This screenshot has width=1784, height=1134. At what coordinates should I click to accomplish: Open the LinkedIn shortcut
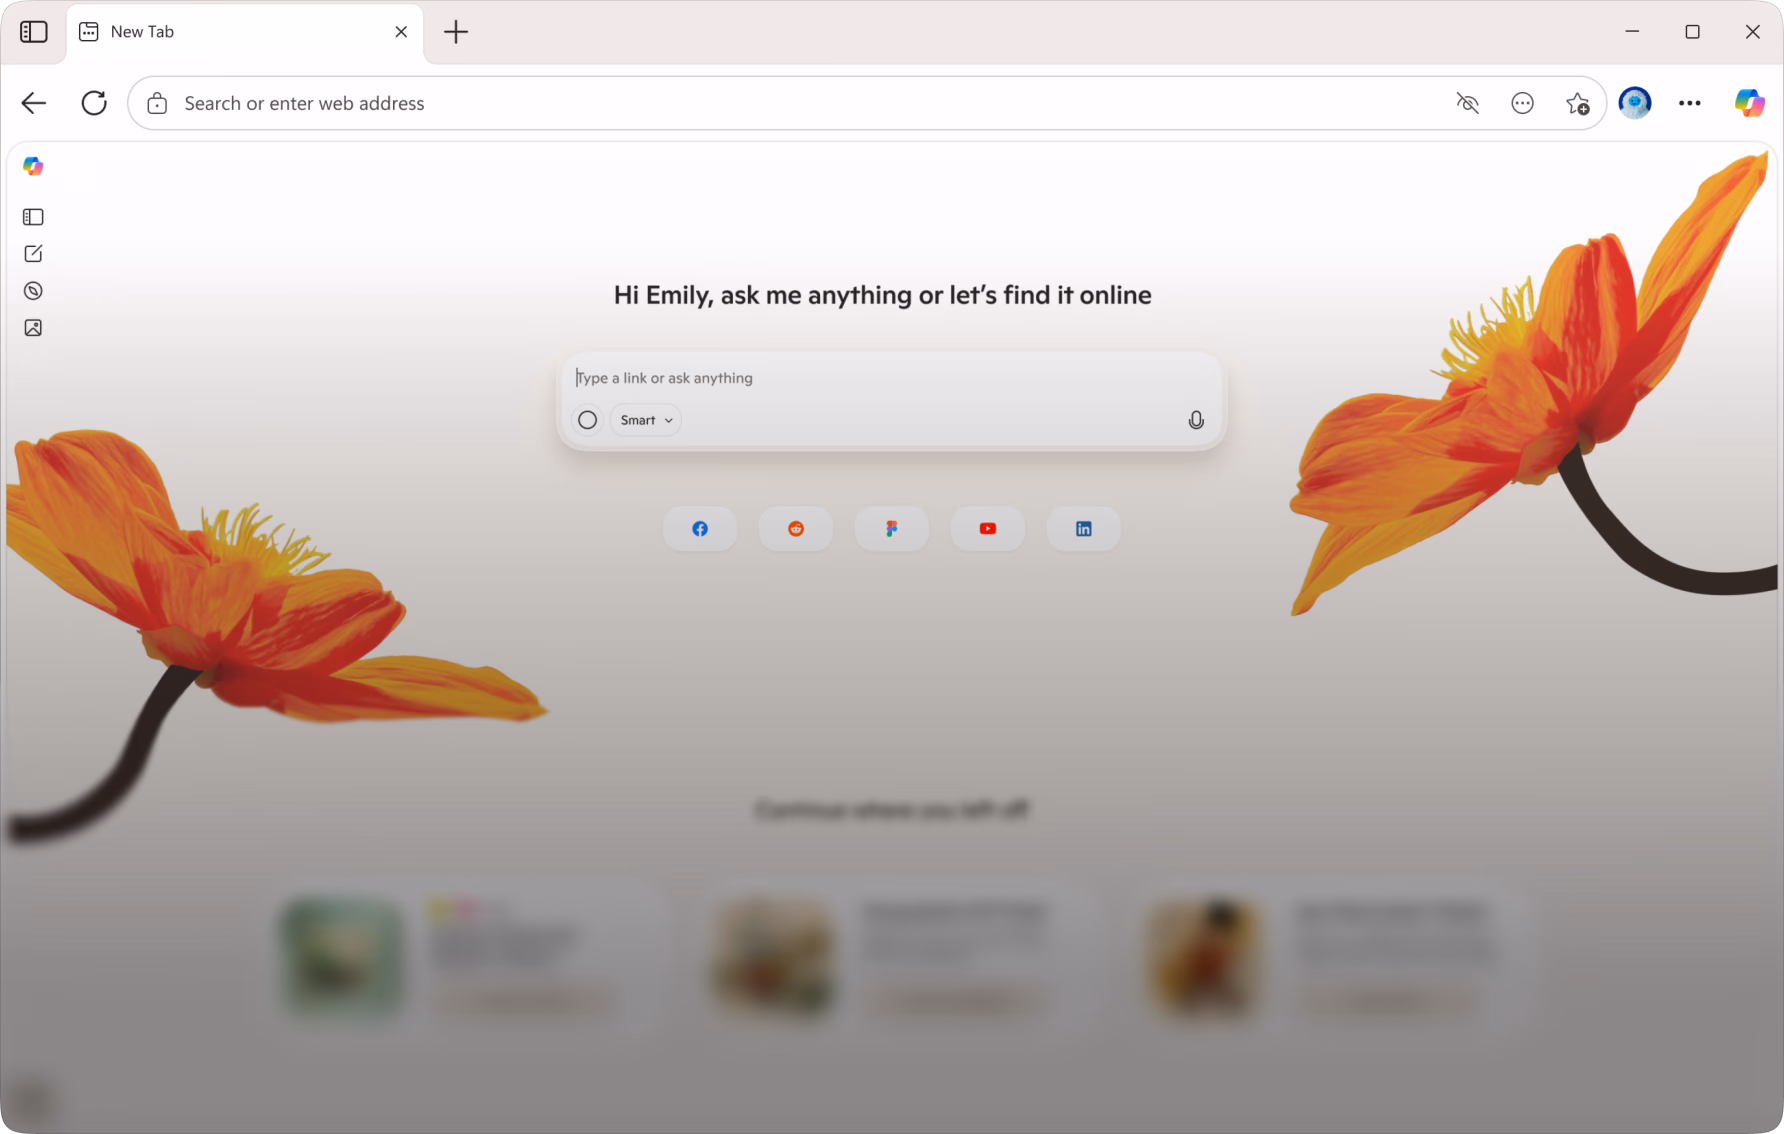pos(1084,529)
